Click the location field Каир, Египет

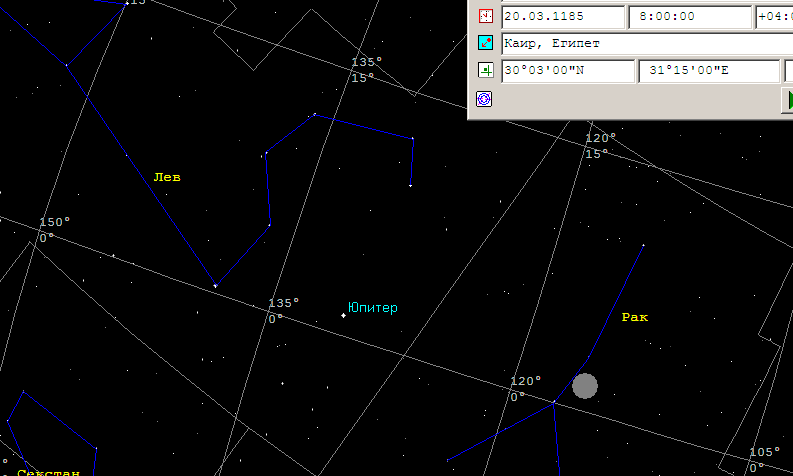click(x=647, y=44)
